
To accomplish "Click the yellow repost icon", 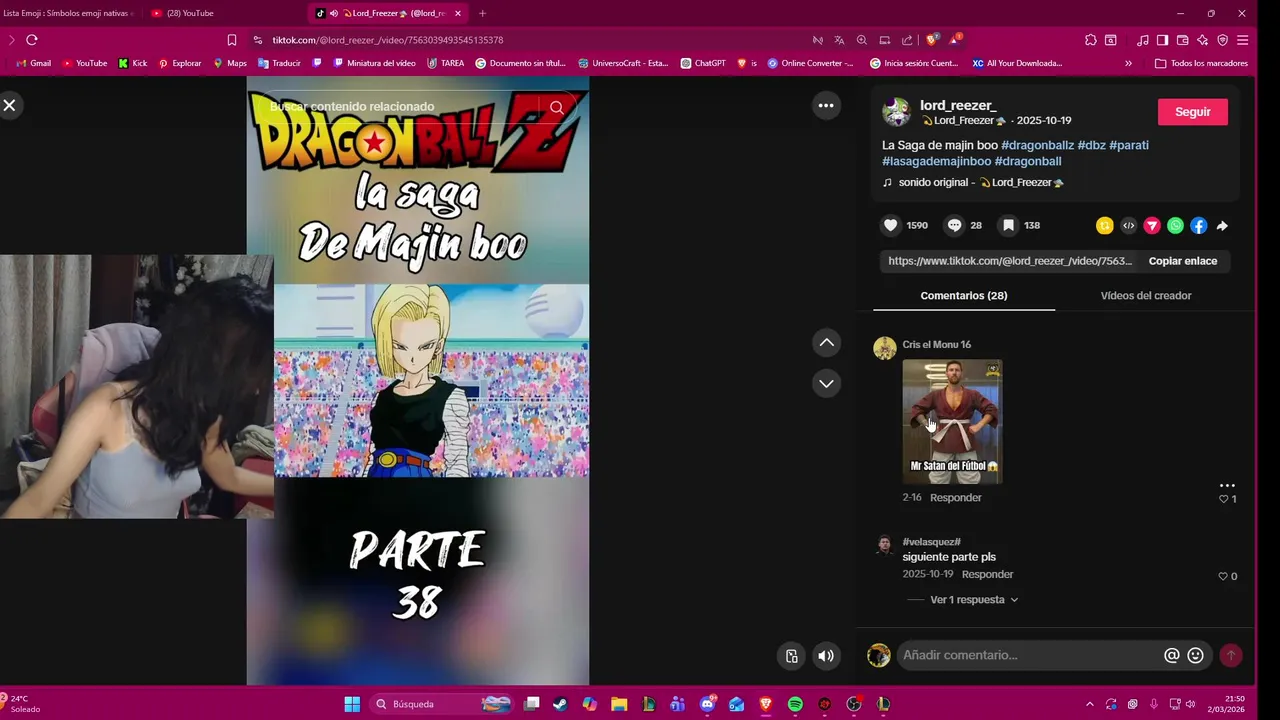I will pos(1104,226).
